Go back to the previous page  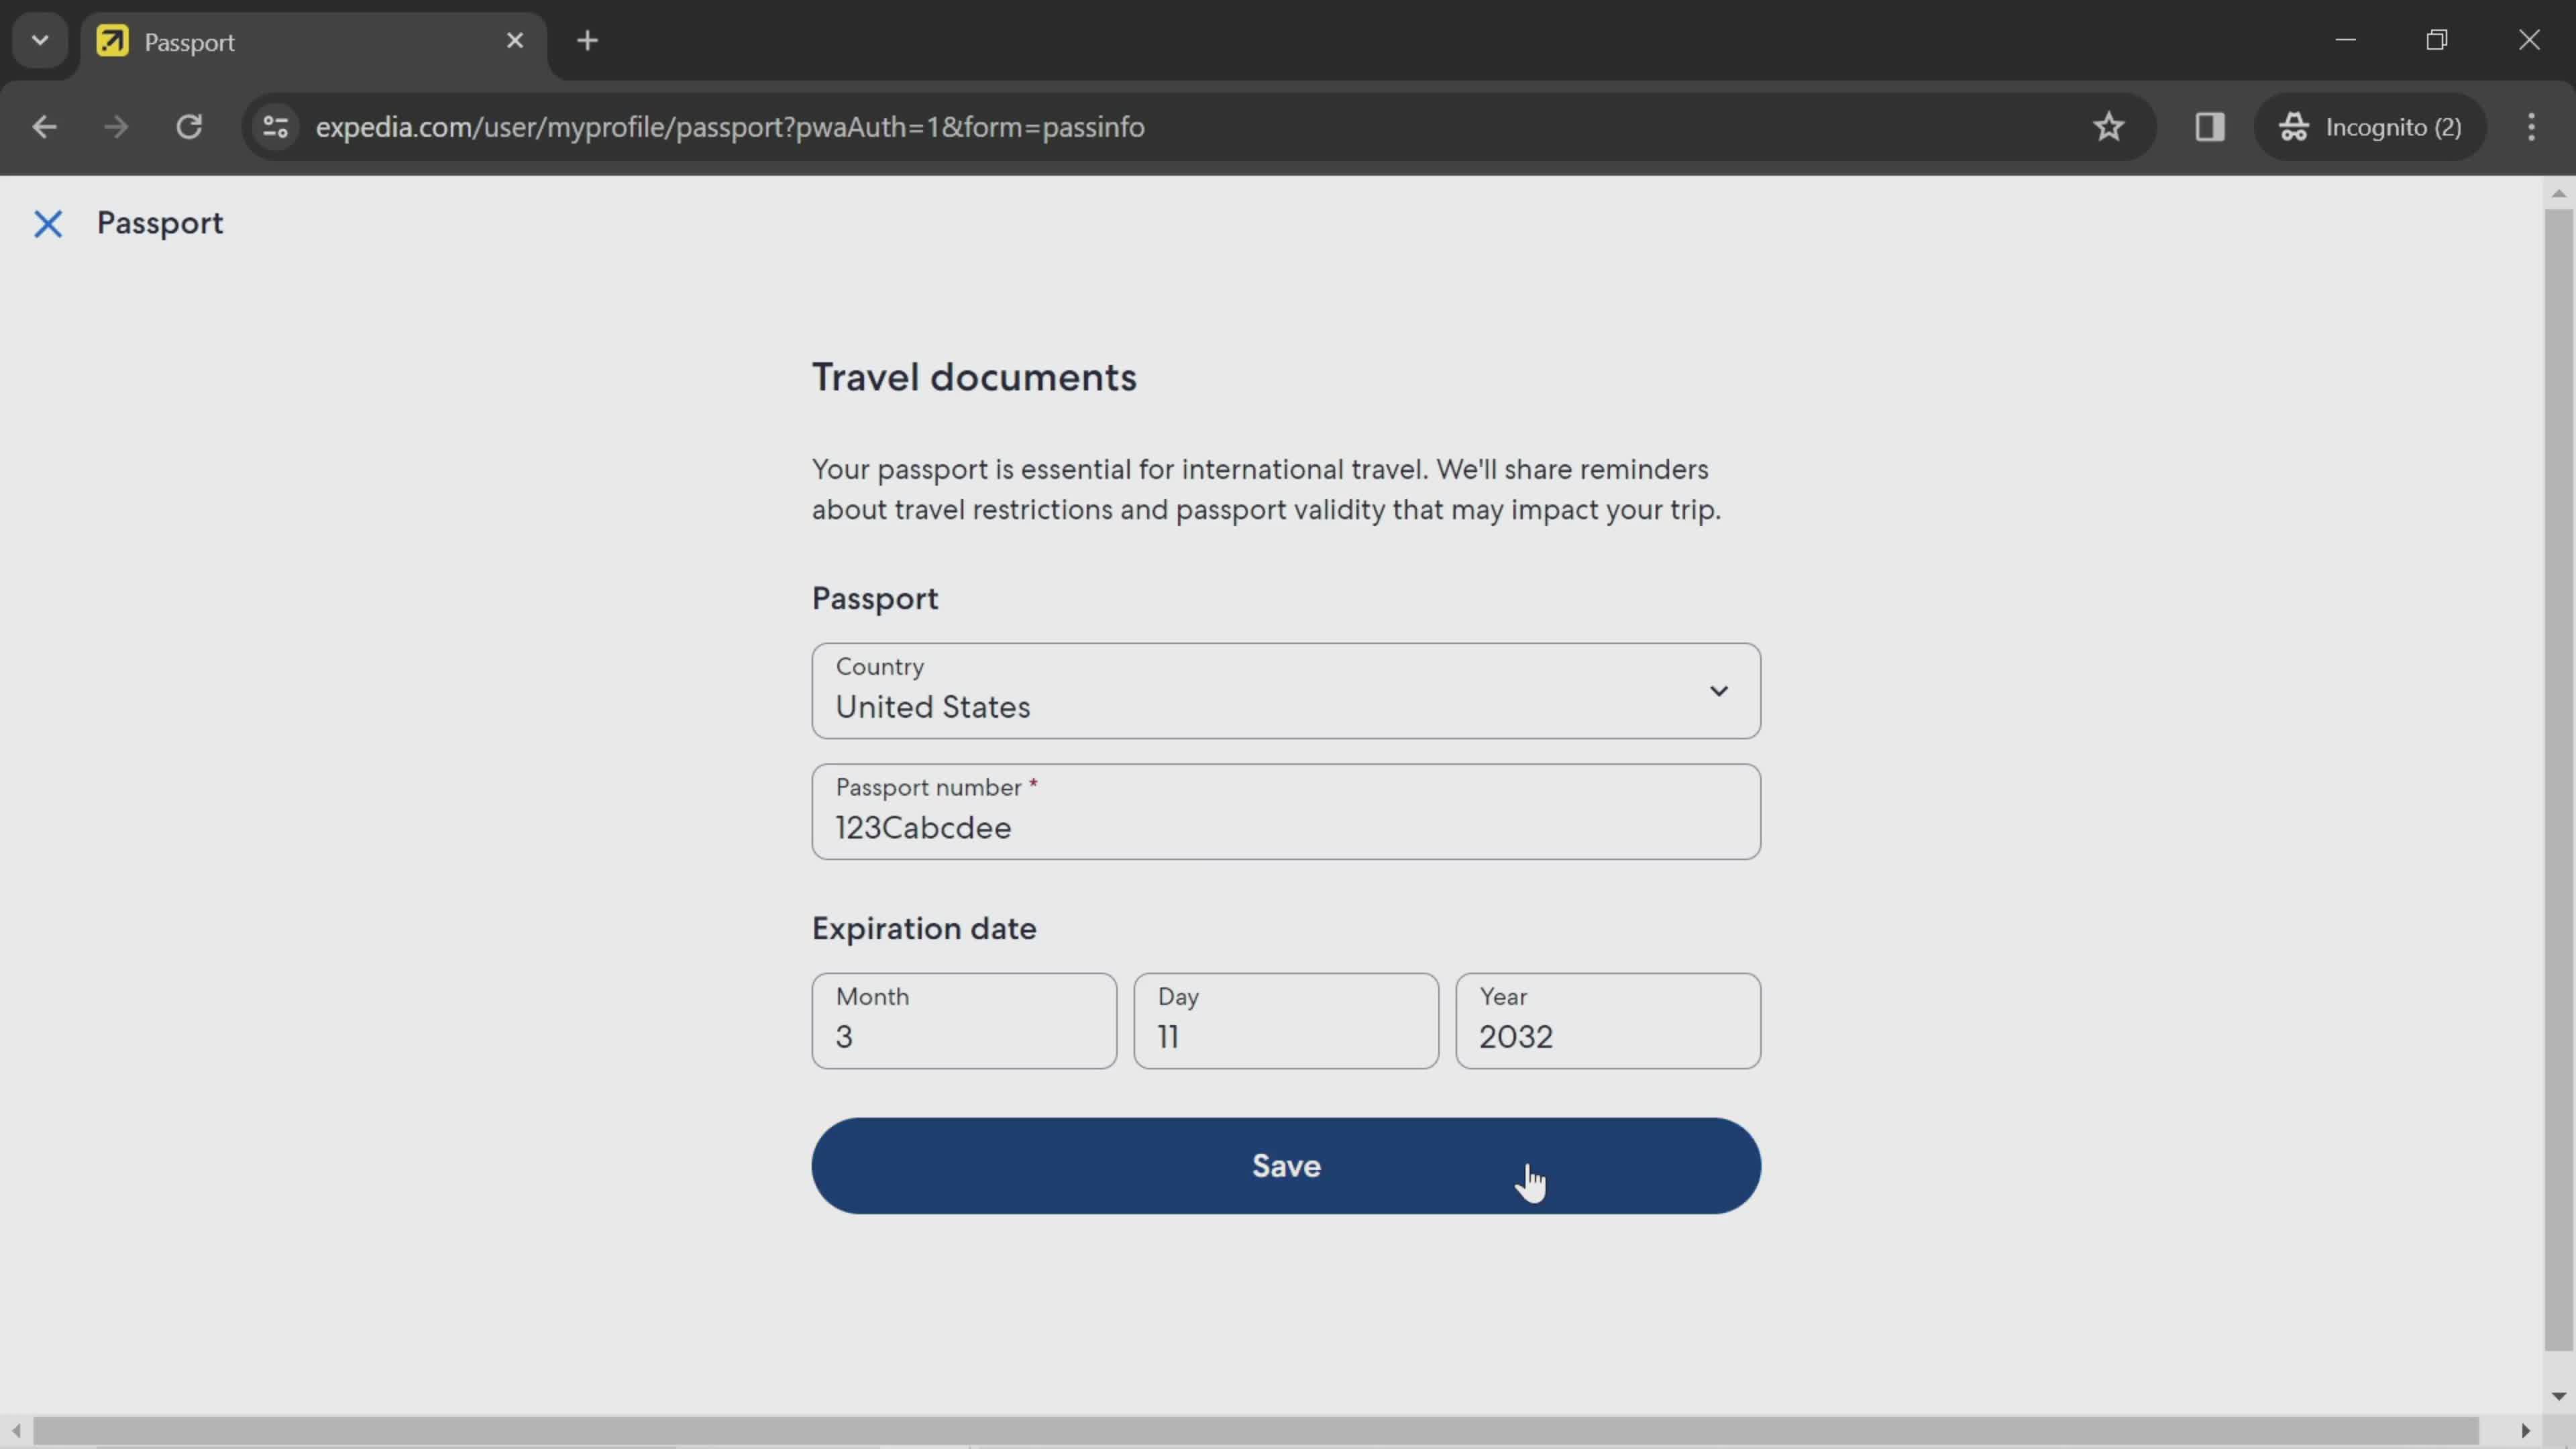tap(44, 127)
